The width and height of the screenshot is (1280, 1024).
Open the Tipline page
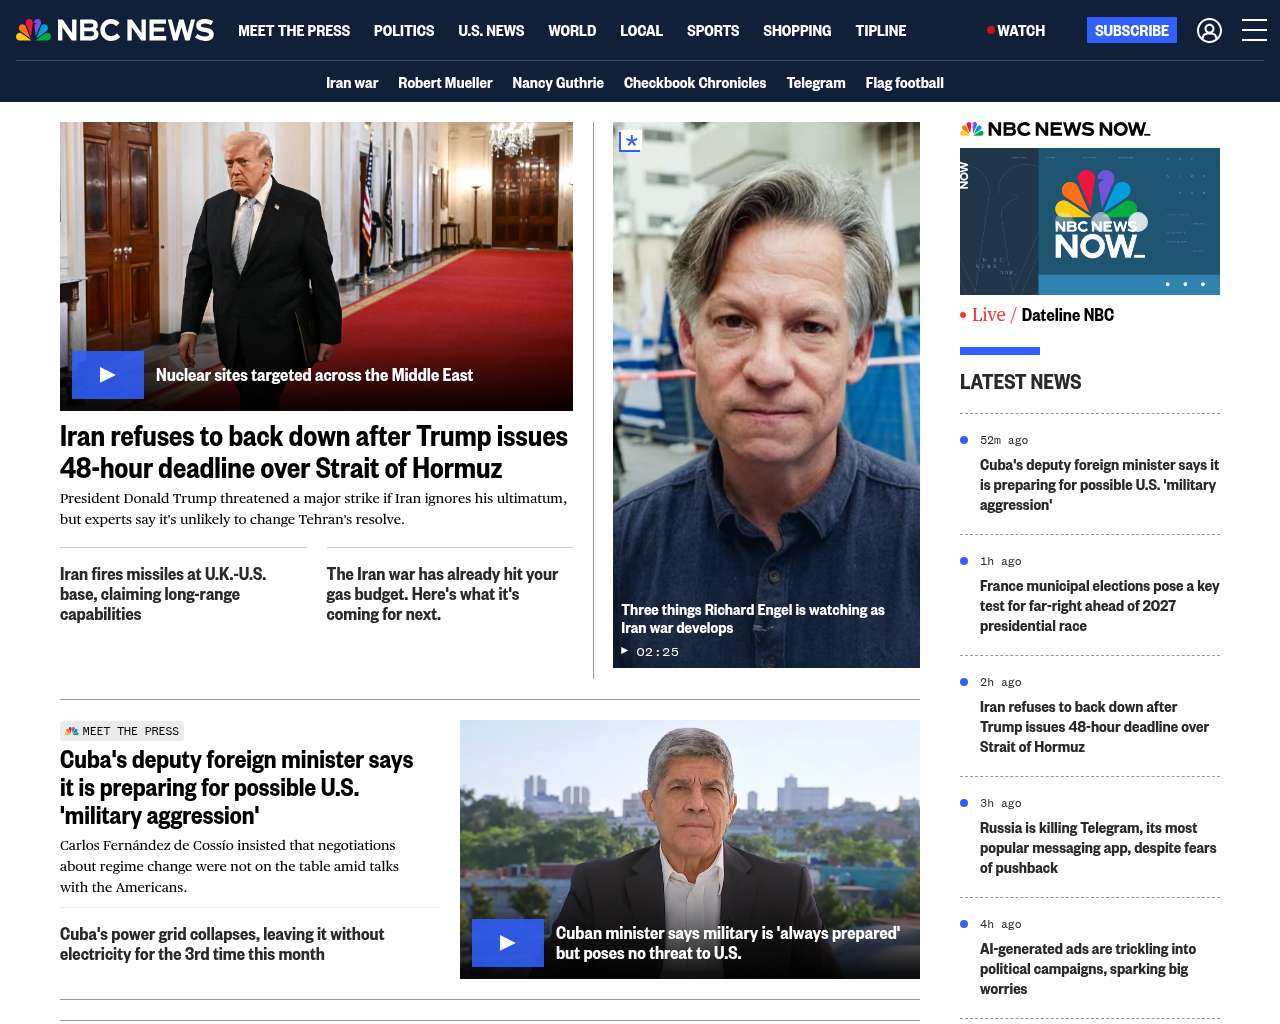[881, 31]
